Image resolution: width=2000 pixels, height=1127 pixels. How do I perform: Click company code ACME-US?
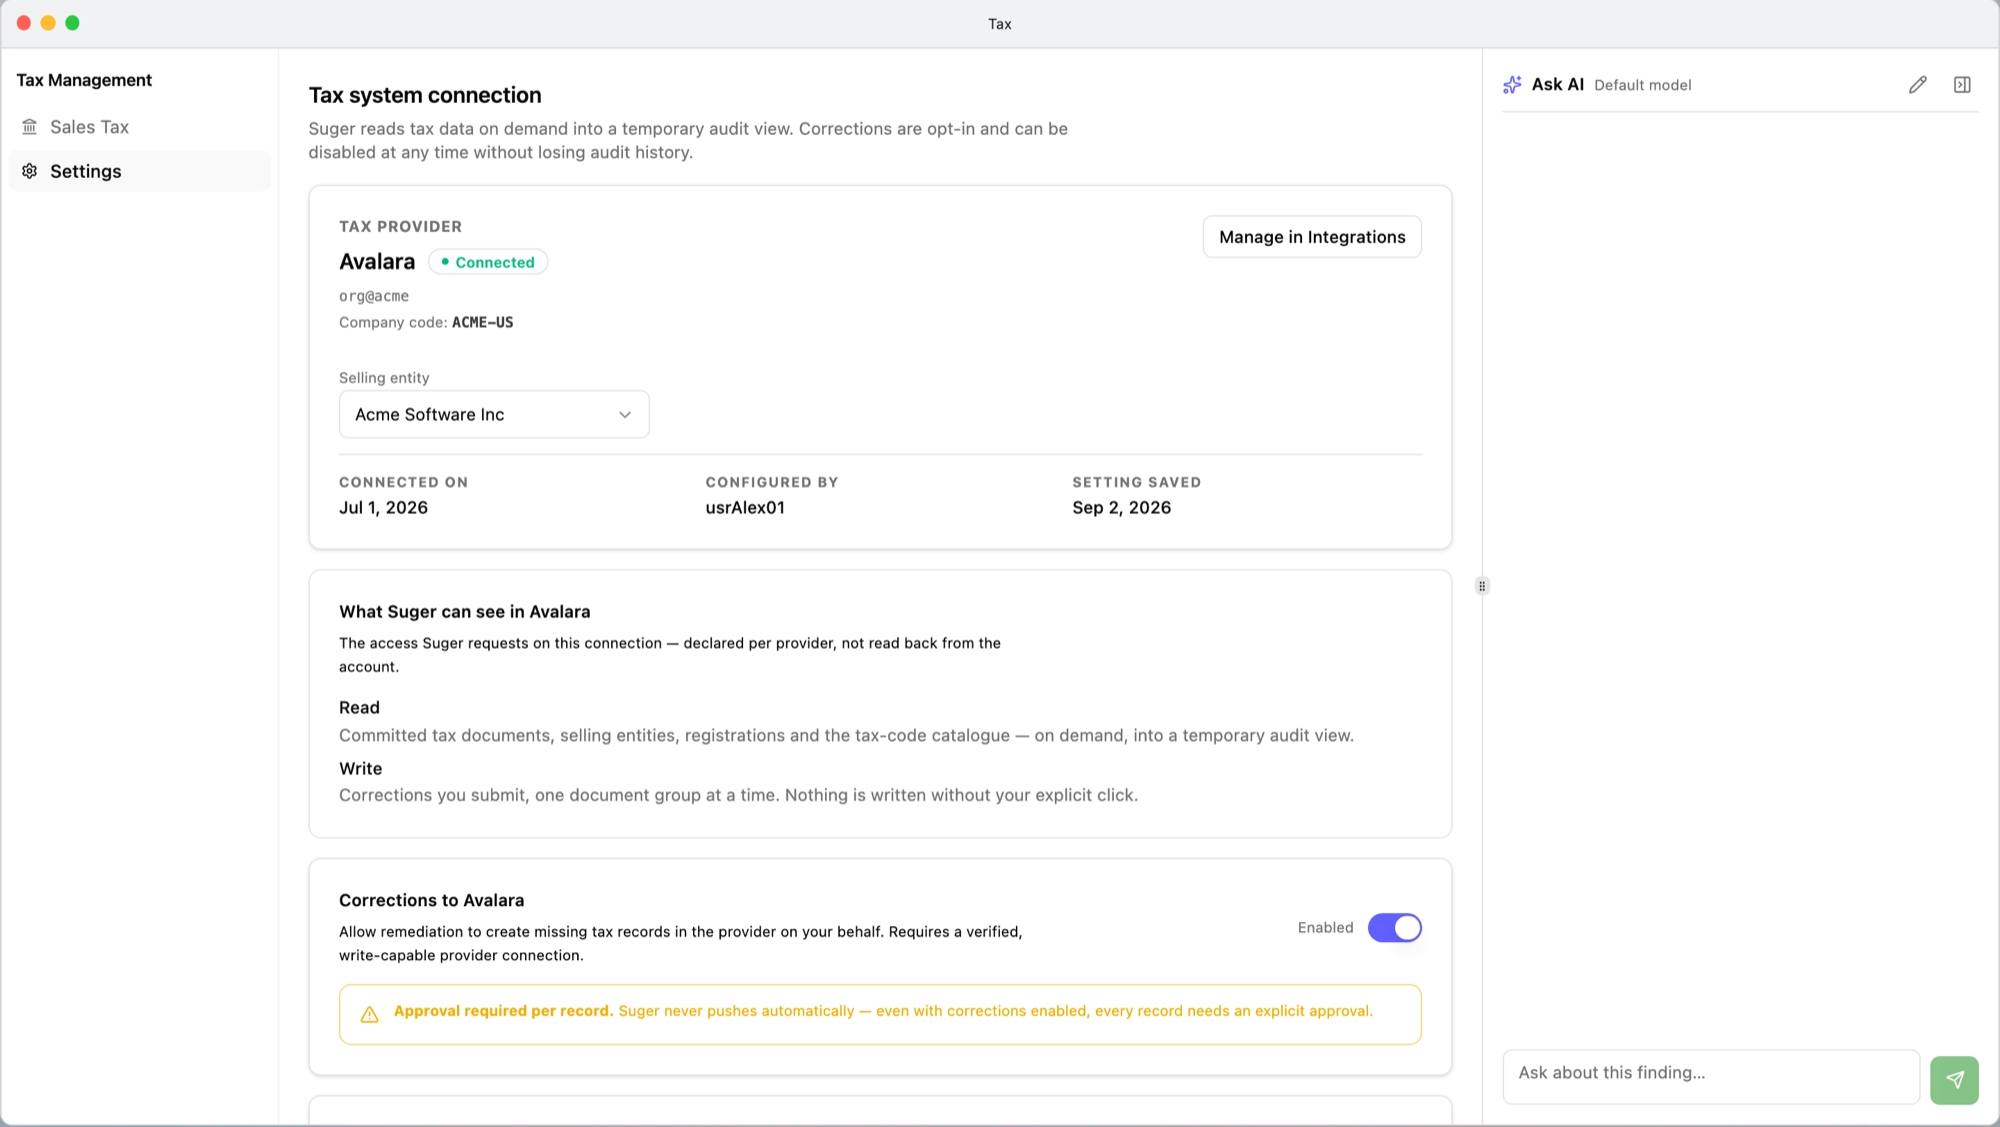[x=482, y=322]
